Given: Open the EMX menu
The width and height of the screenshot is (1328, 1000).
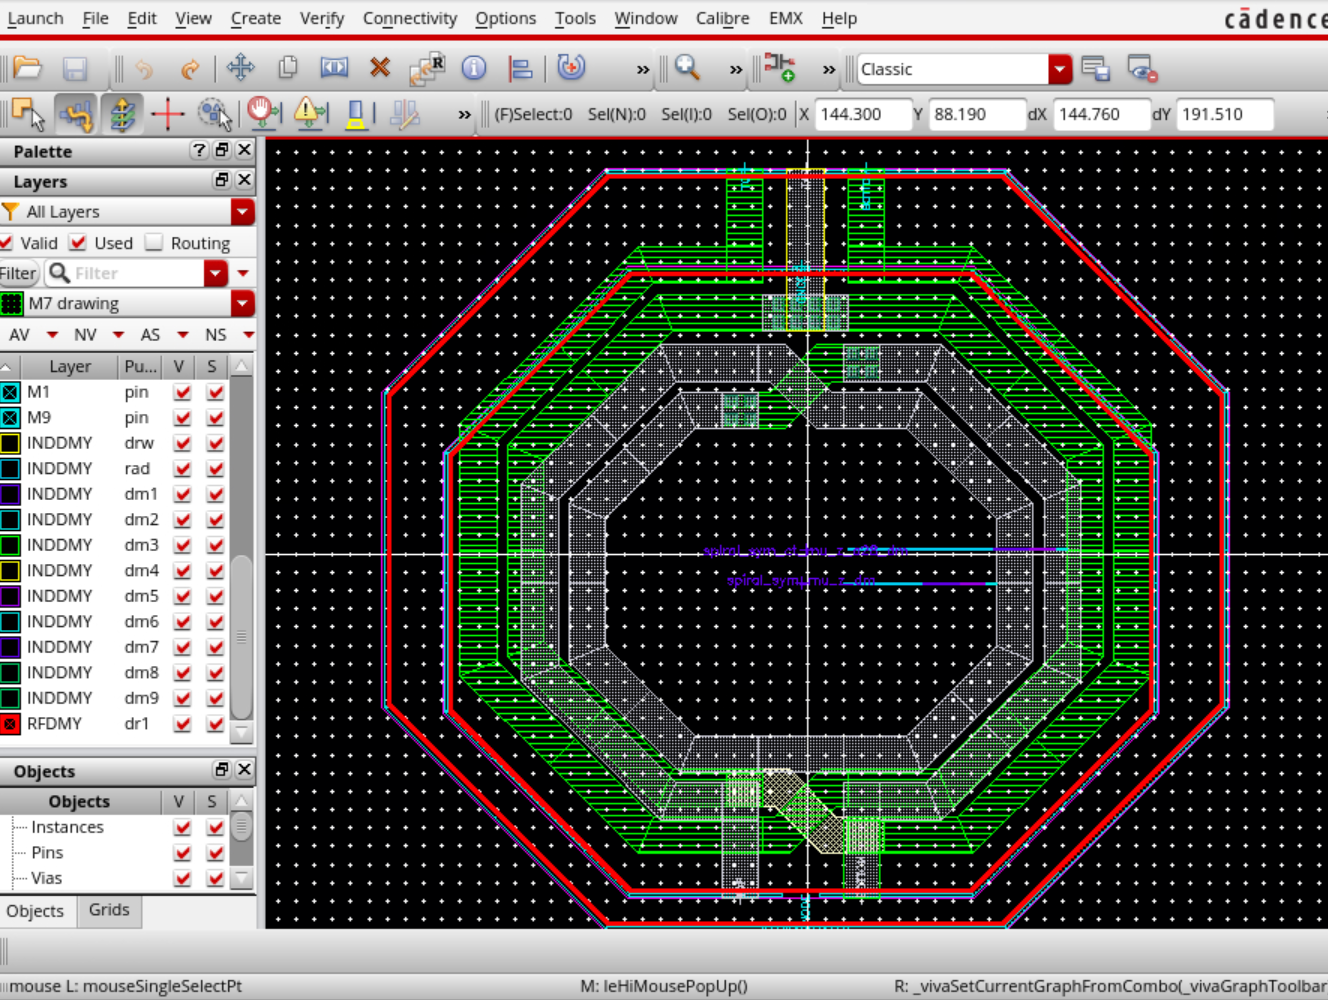Looking at the screenshot, I should tap(786, 18).
